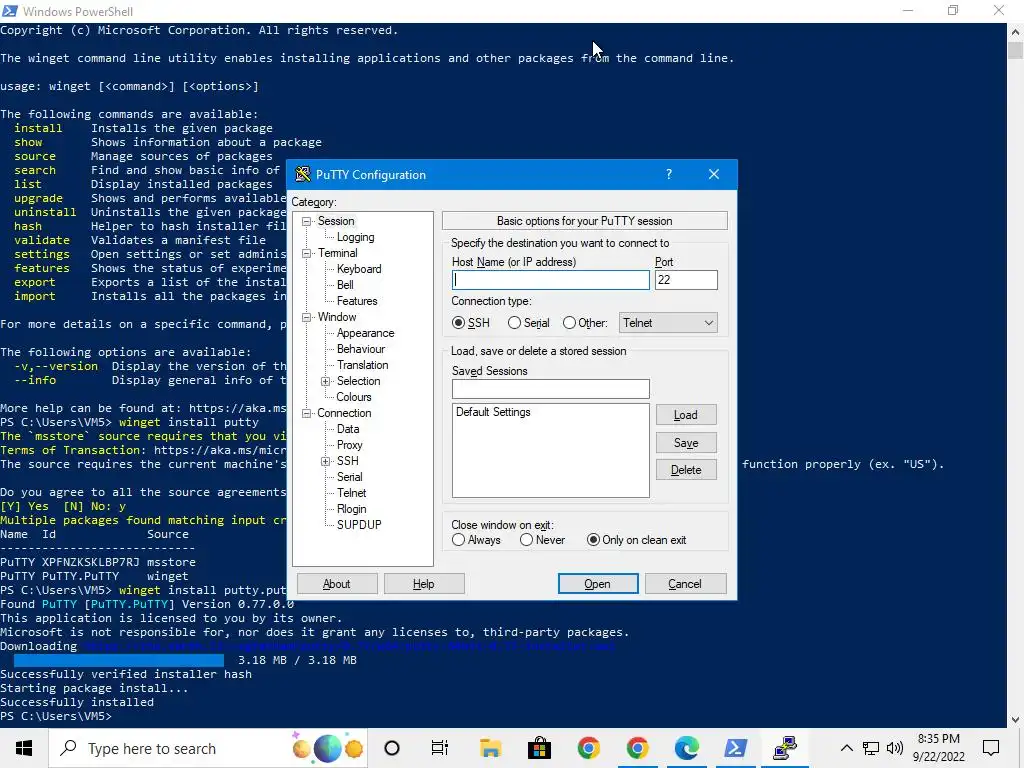Expand the SSH tree node

(325, 462)
